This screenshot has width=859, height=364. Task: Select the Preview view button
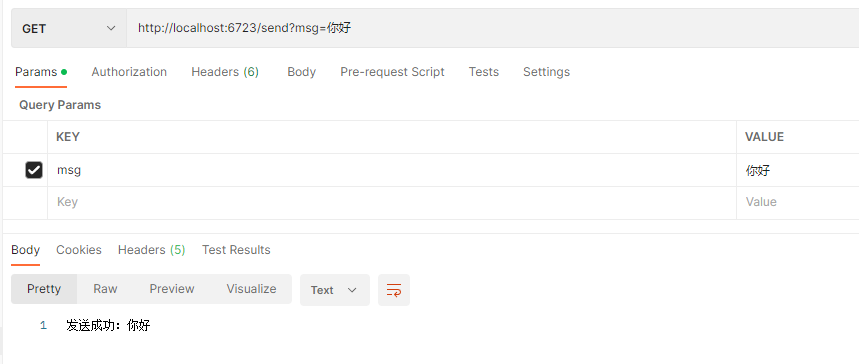point(172,289)
